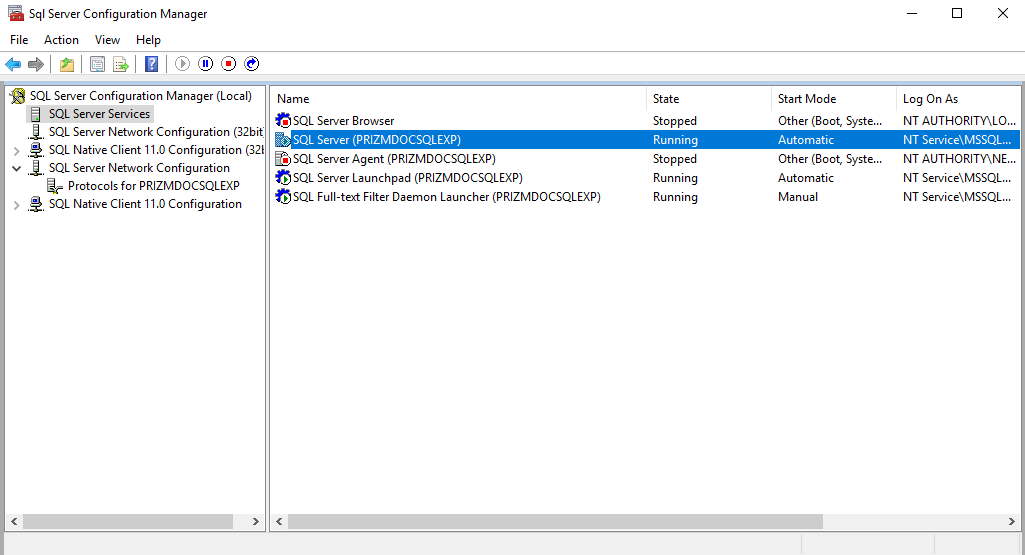Image resolution: width=1025 pixels, height=555 pixels.
Task: Click the Export List toolbar icon
Action: pos(121,64)
